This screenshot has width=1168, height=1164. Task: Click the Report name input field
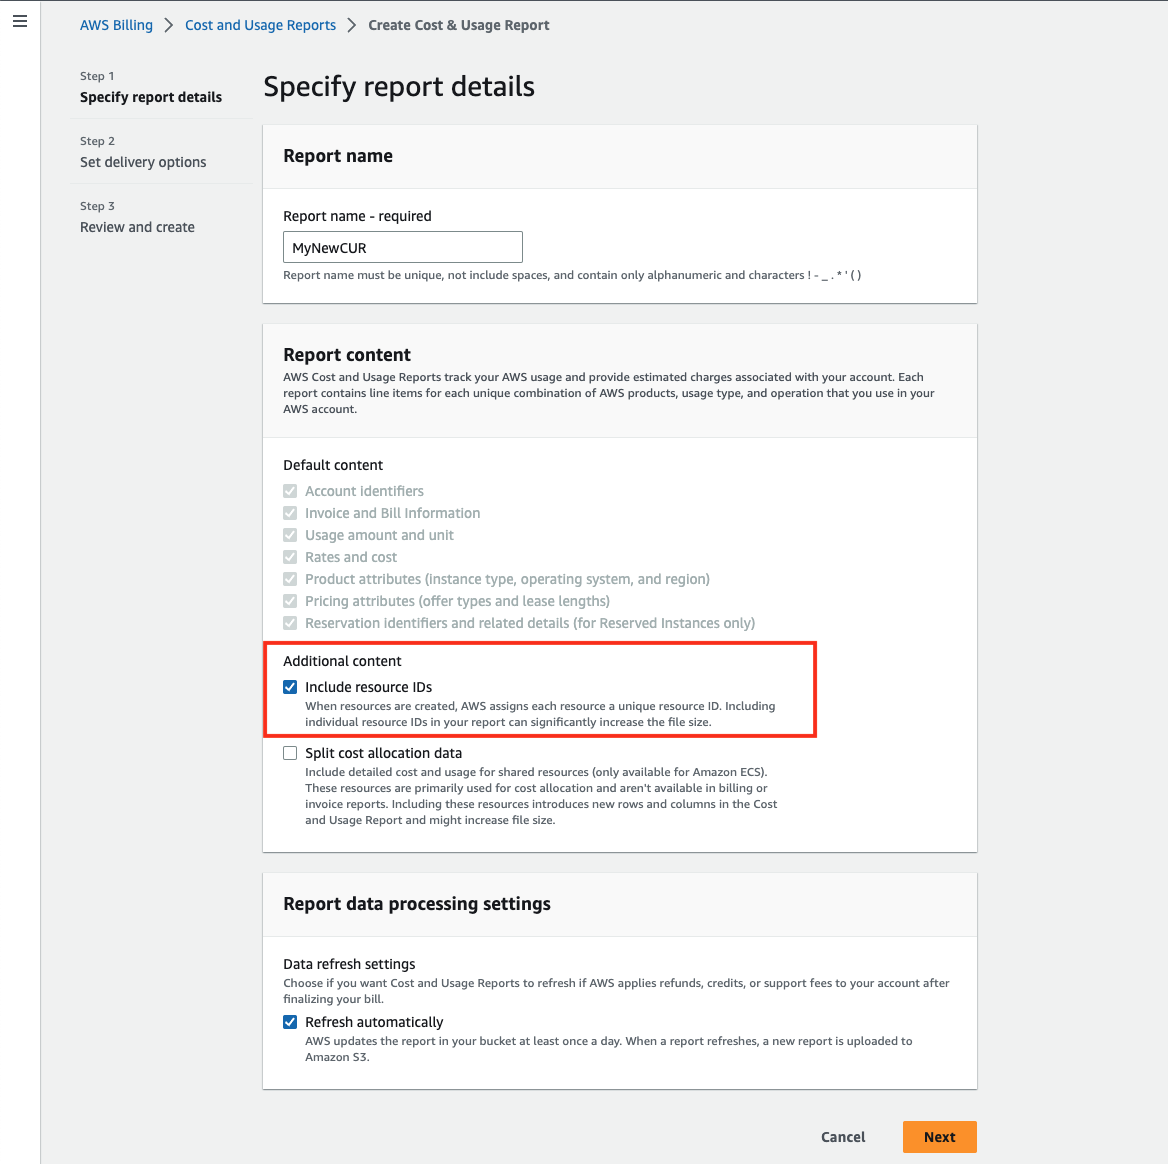[x=402, y=247]
